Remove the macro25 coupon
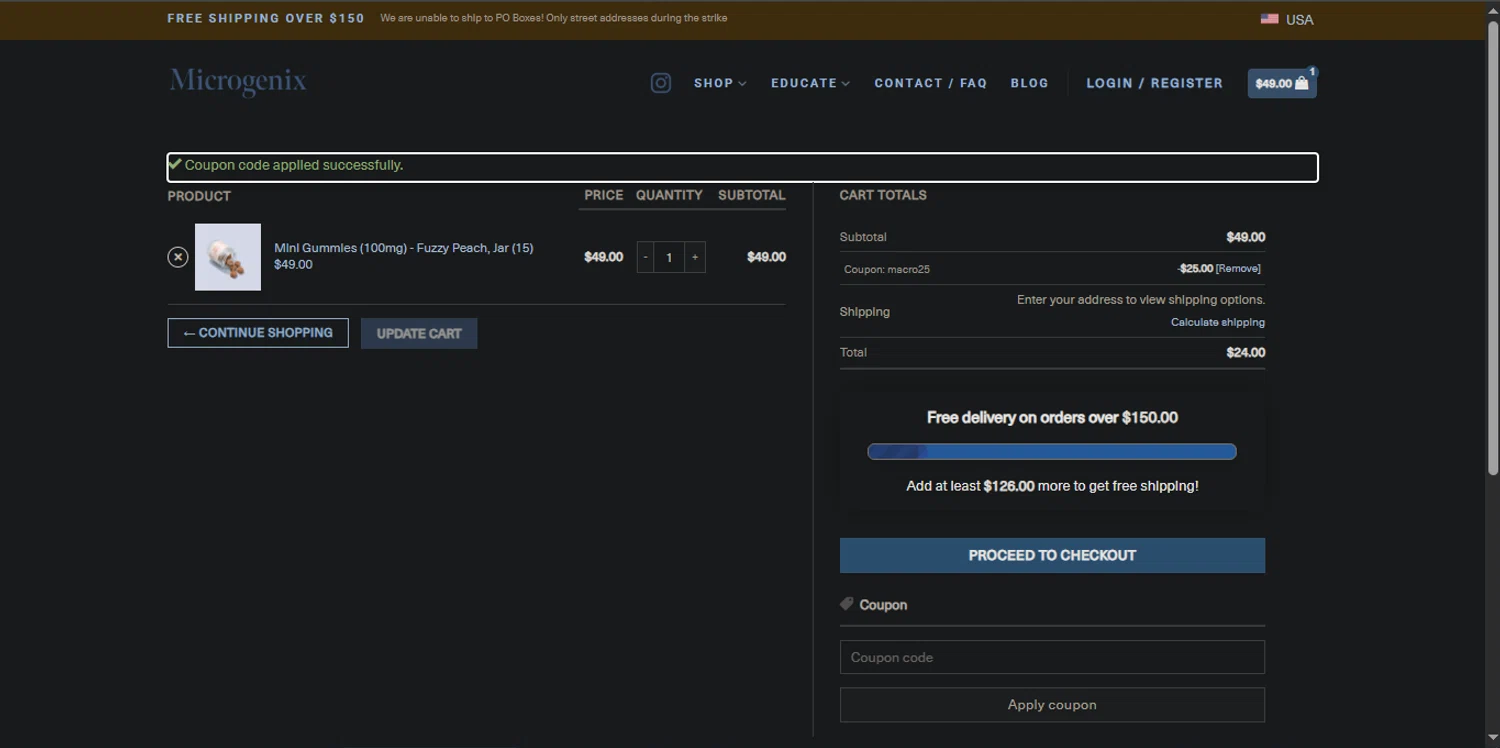Viewport: 1500px width, 748px height. pyautogui.click(x=1238, y=269)
